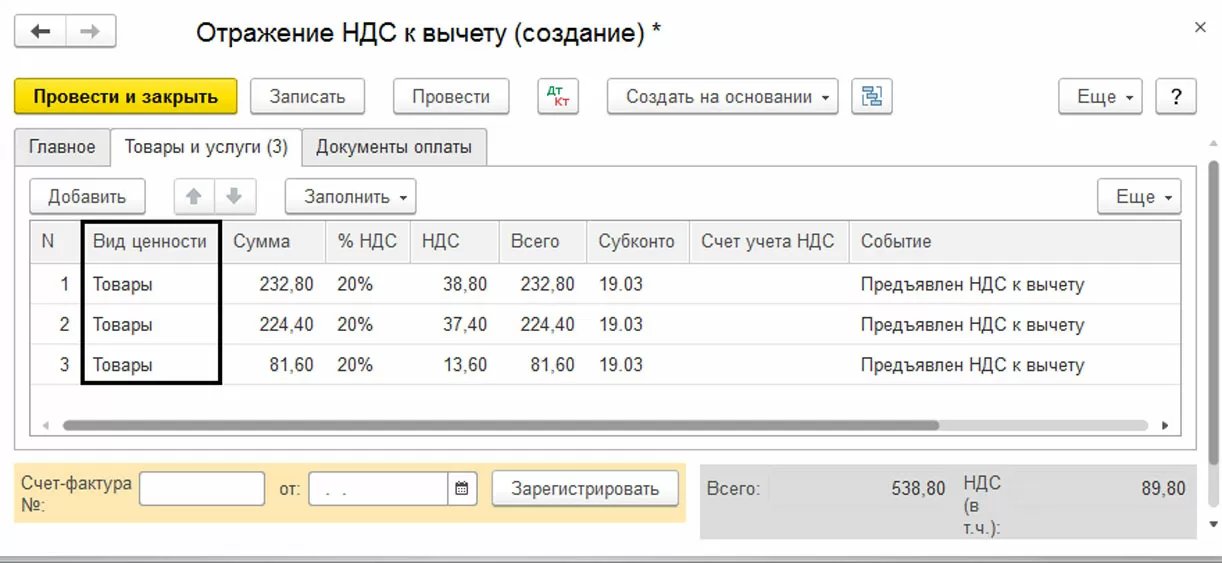Open the Документы оплаты tab
Viewport: 1222px width, 563px height.
(394, 147)
